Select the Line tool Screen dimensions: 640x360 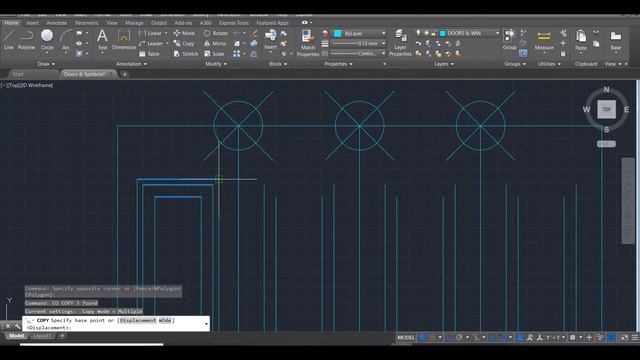tap(9, 40)
